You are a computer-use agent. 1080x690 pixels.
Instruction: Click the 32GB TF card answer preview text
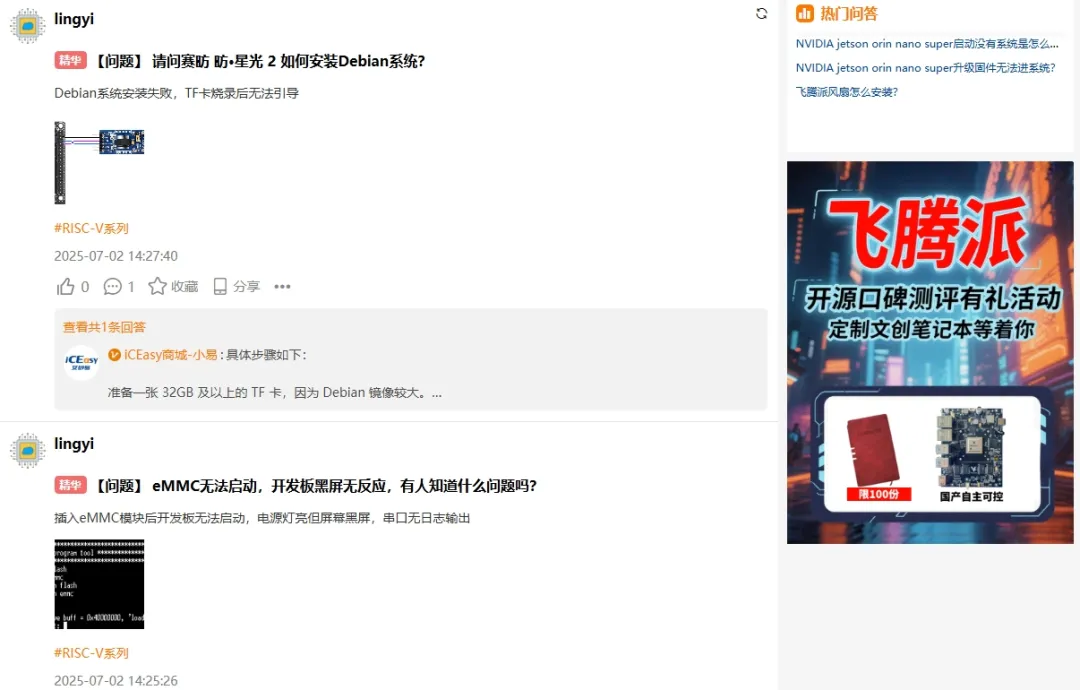(275, 393)
